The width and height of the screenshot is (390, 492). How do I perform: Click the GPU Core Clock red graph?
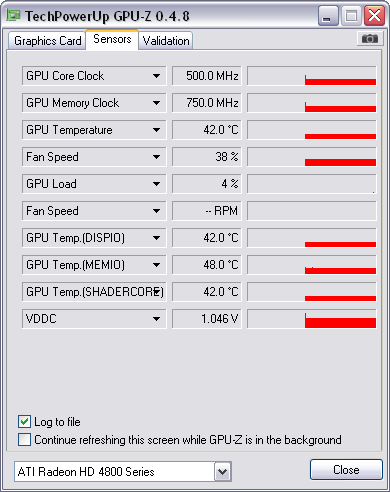tap(312, 76)
